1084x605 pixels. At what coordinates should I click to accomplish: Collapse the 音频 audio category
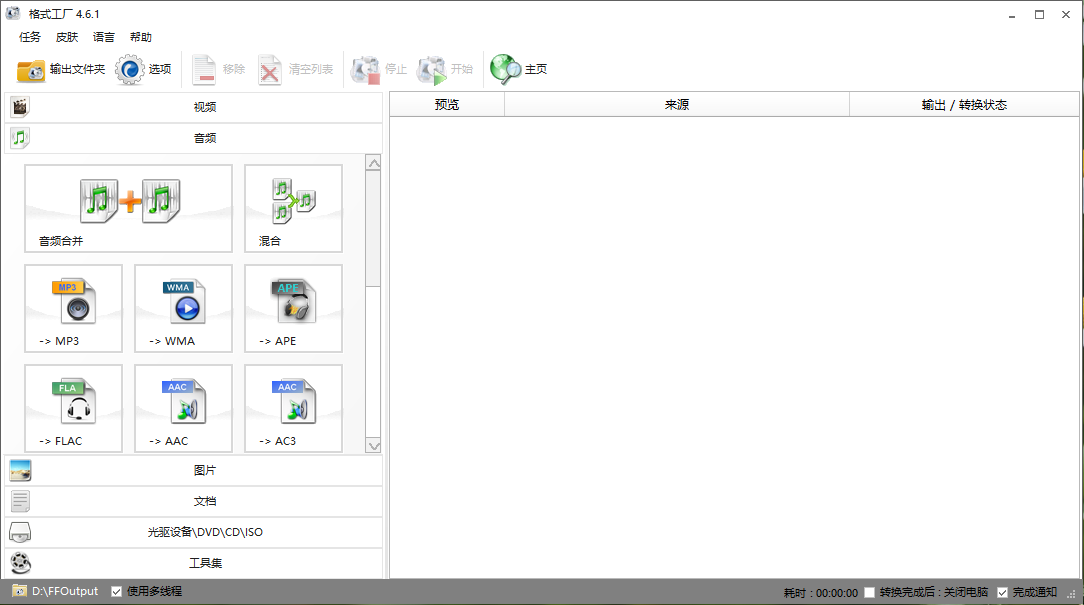[194, 138]
